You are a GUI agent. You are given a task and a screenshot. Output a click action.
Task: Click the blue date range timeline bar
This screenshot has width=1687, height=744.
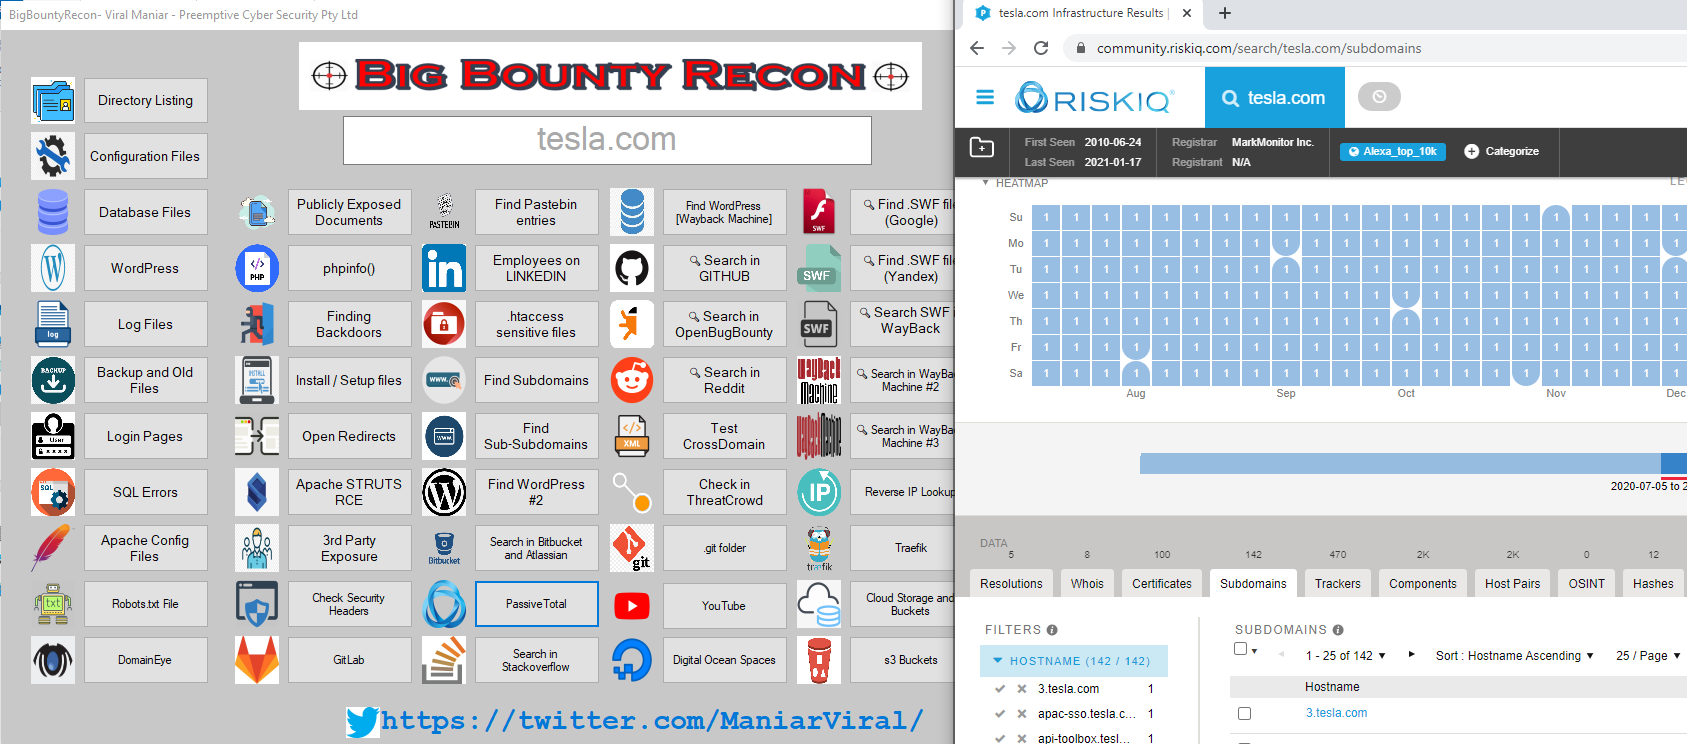pyautogui.click(x=1413, y=463)
